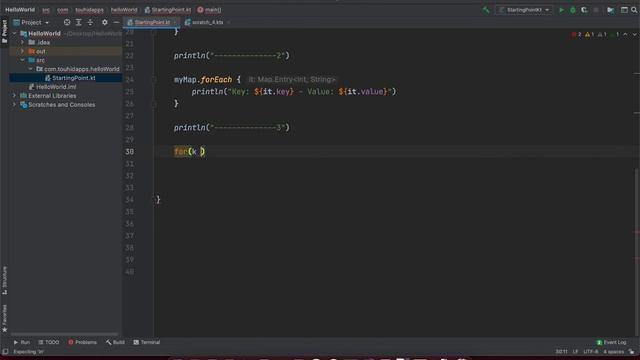Open the Problems tool window
The image size is (640, 360).
click(82, 342)
